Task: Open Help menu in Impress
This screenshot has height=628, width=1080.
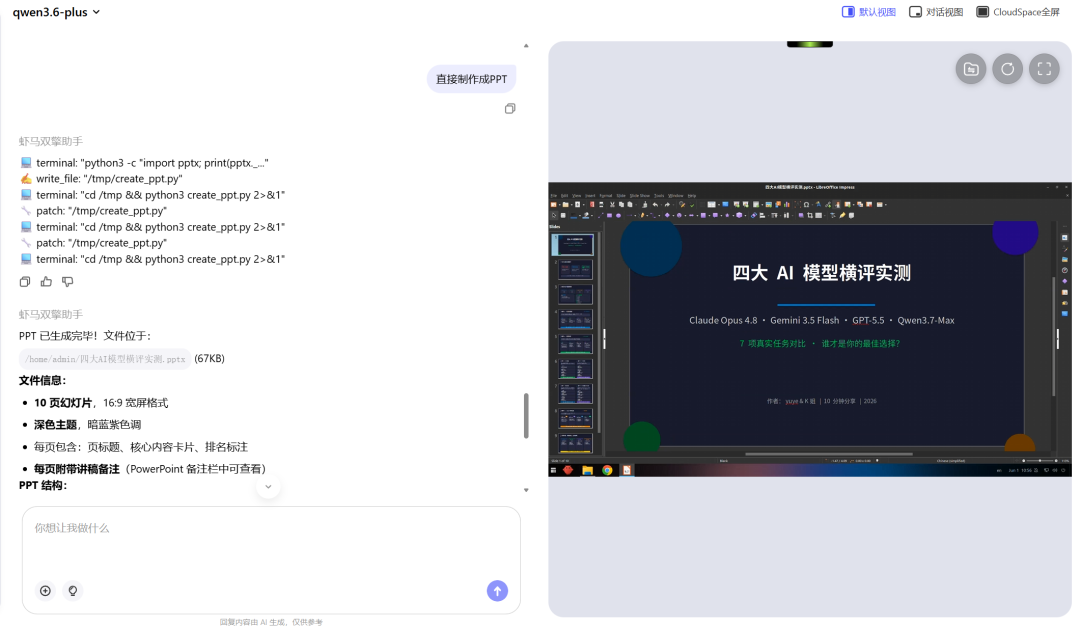Action: click(692, 196)
